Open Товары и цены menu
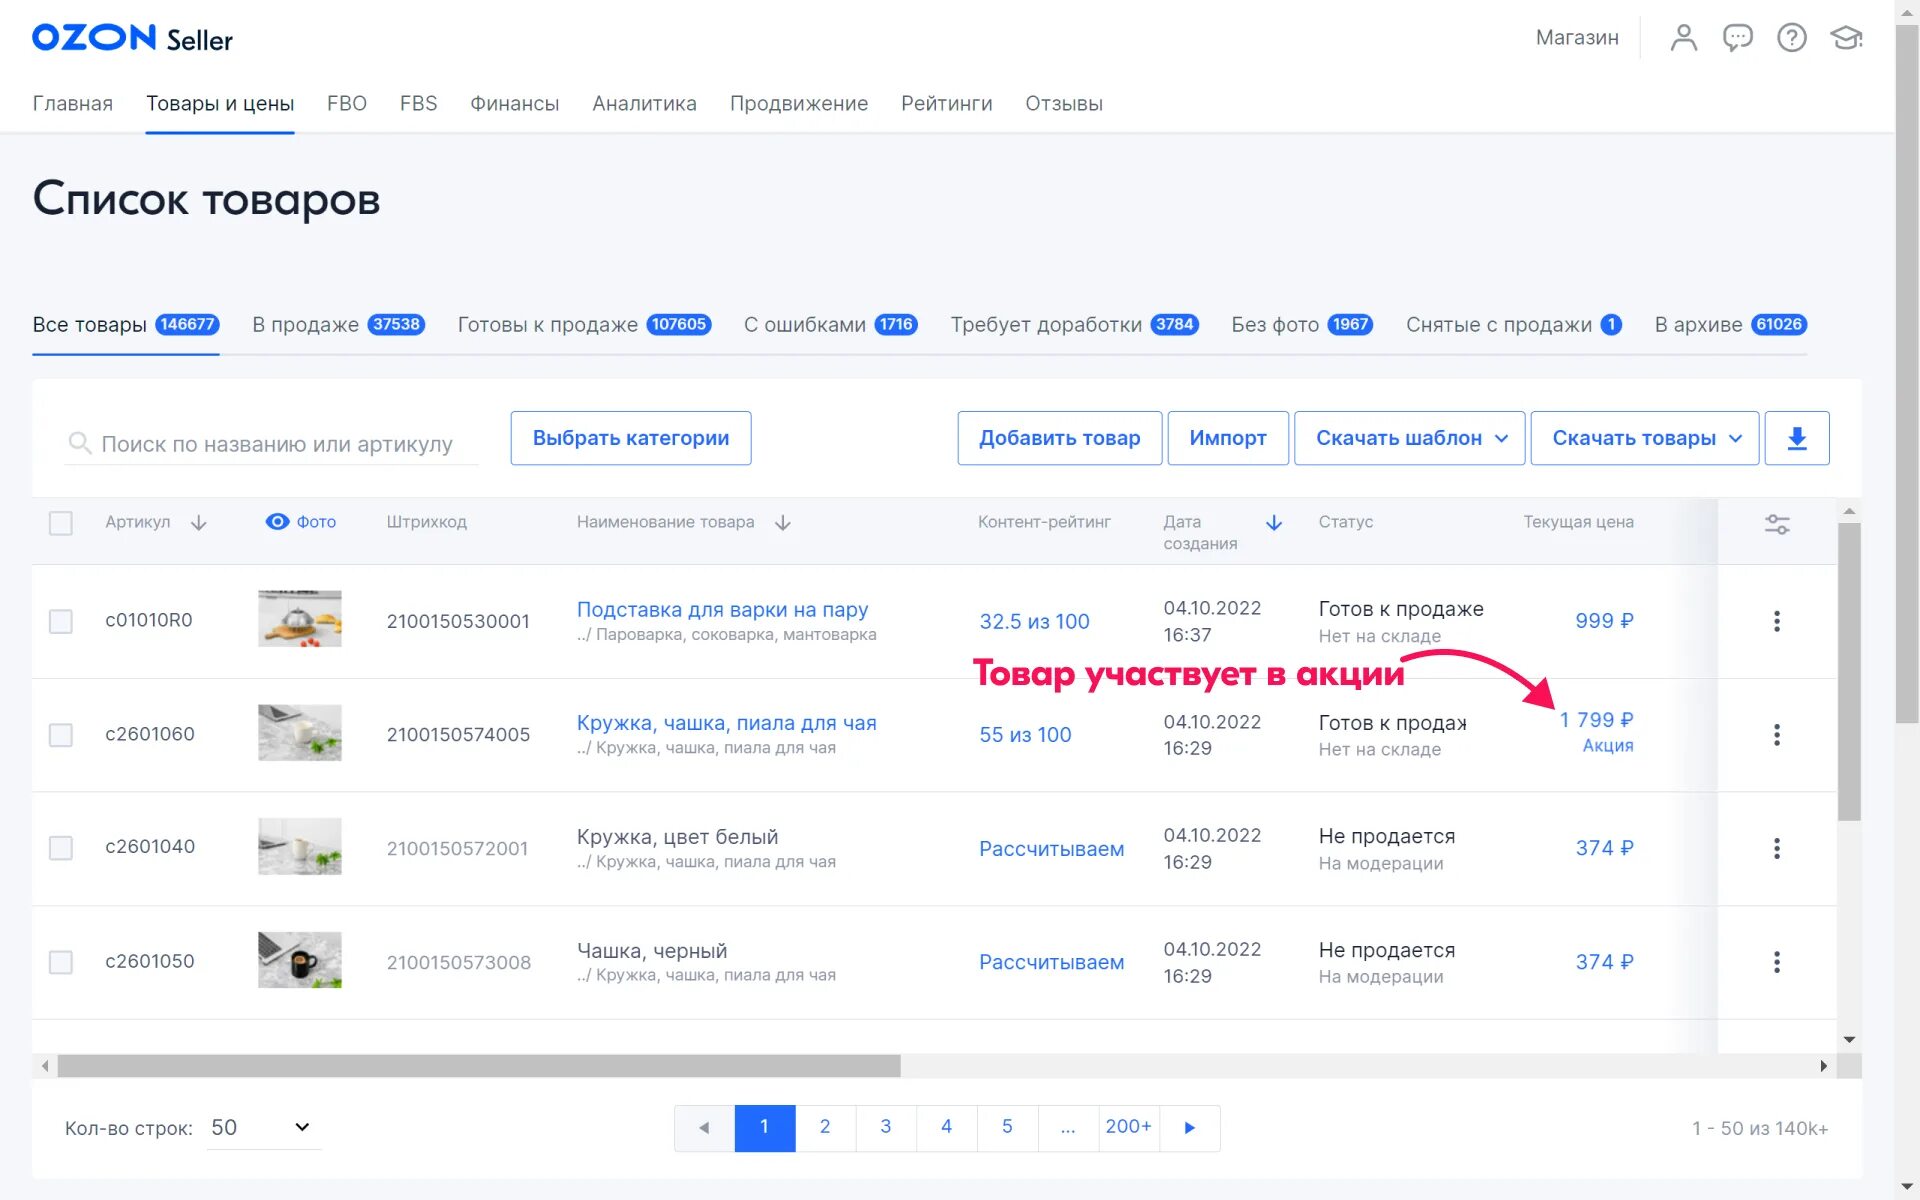 (220, 104)
